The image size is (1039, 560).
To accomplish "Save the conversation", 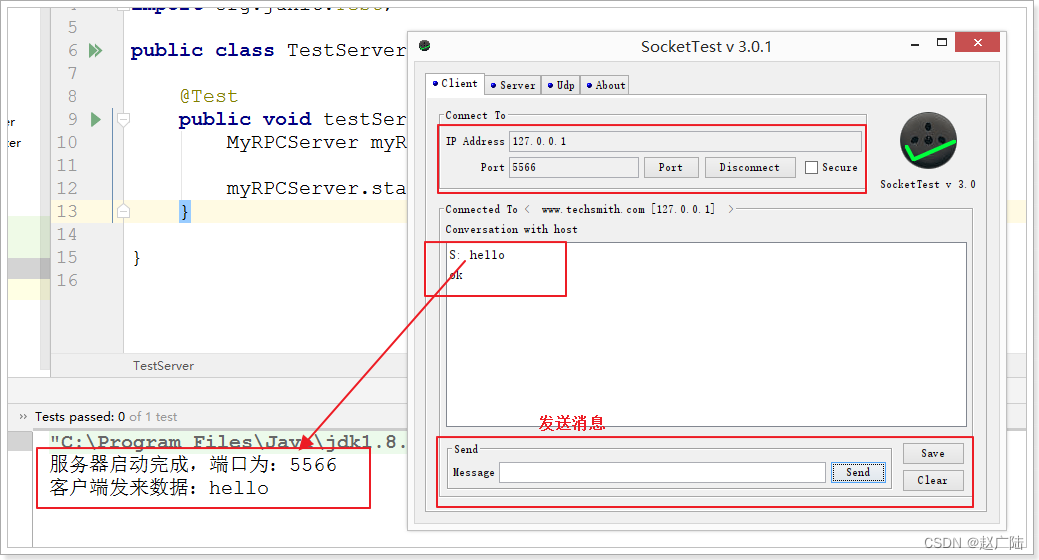I will [x=932, y=453].
